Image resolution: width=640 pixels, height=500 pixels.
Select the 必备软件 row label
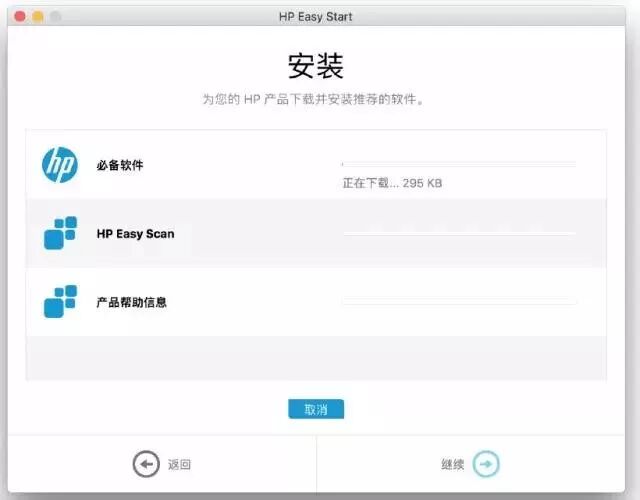120,165
